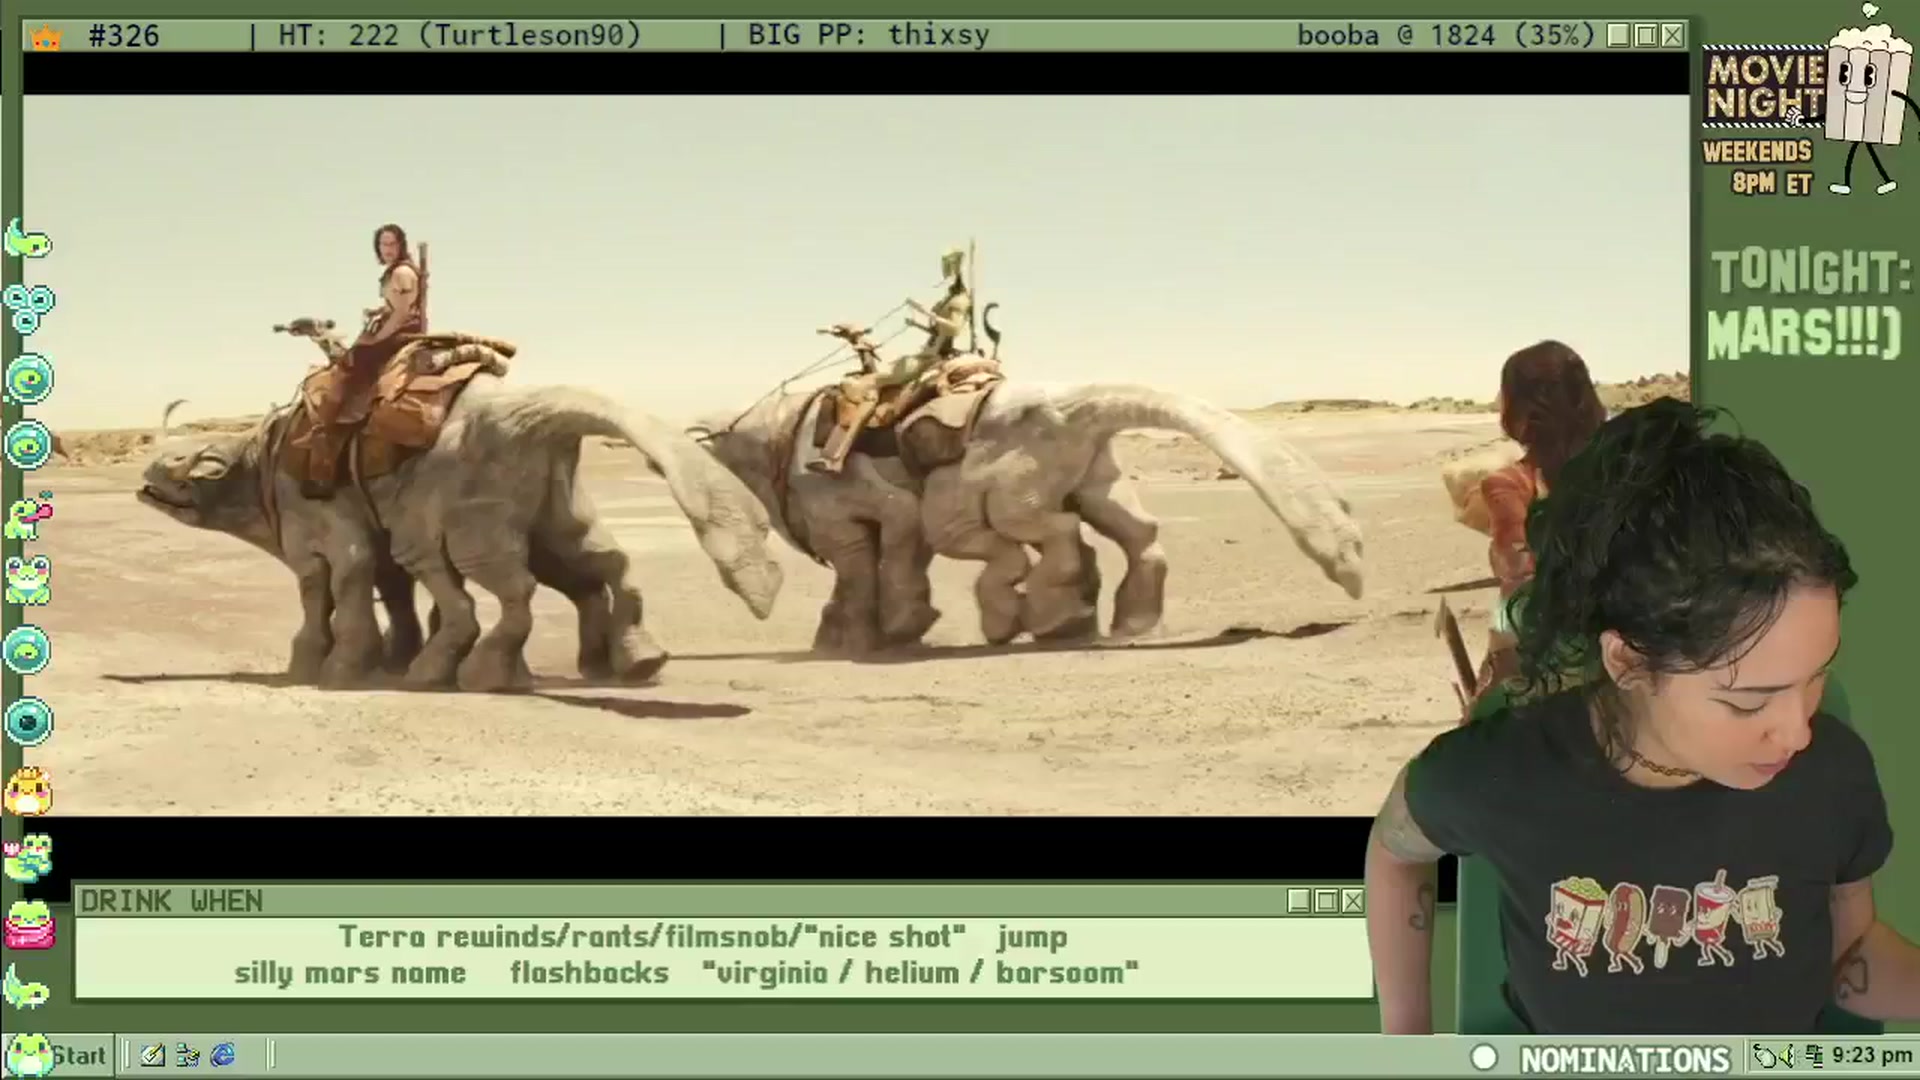The width and height of the screenshot is (1920, 1080).
Task: Select the triple bubble frogspawn icon
Action: click(28, 308)
